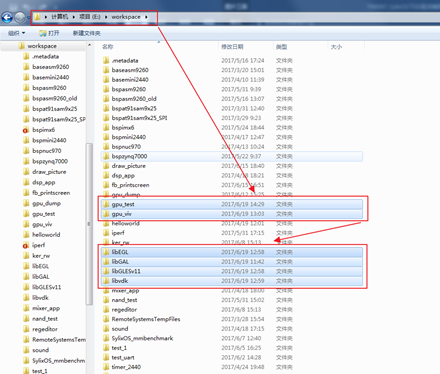This screenshot has width=440, height=374.
Task: Click the 新建文件夹 toolbar button
Action: pyautogui.click(x=87, y=33)
